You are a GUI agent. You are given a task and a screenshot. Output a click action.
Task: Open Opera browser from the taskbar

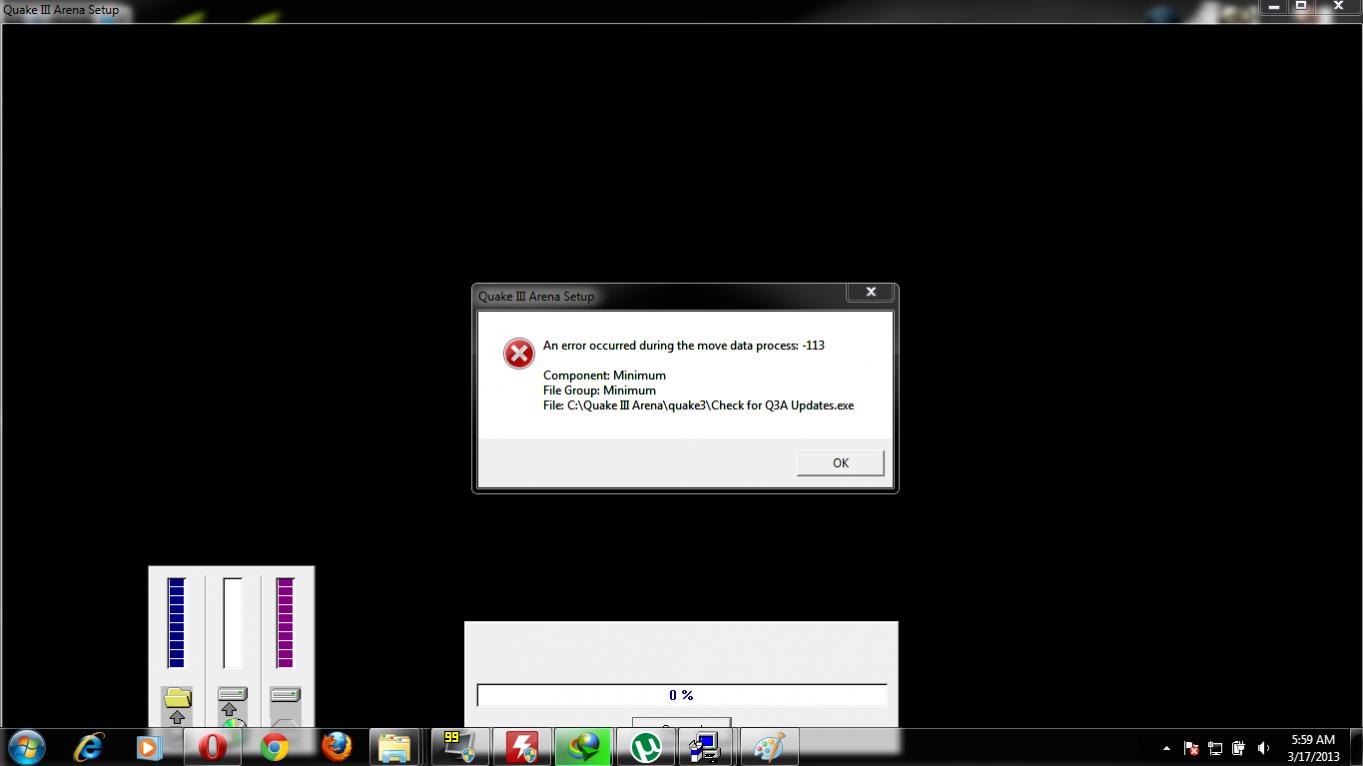pyautogui.click(x=212, y=747)
